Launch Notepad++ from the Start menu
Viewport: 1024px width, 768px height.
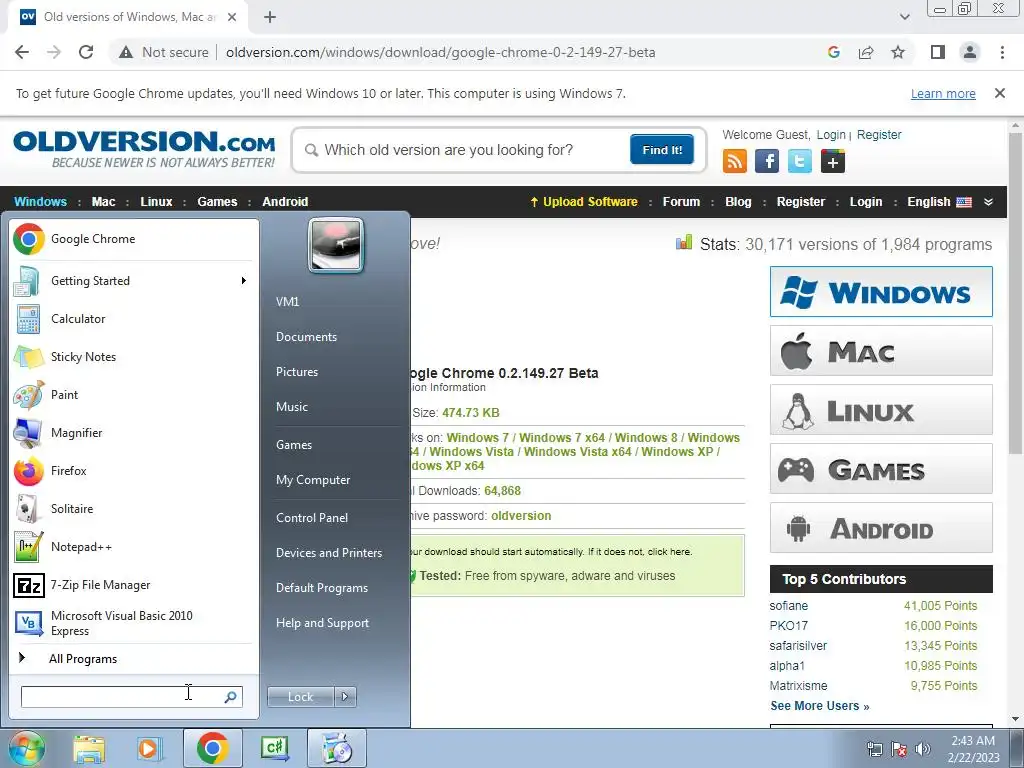point(133,547)
